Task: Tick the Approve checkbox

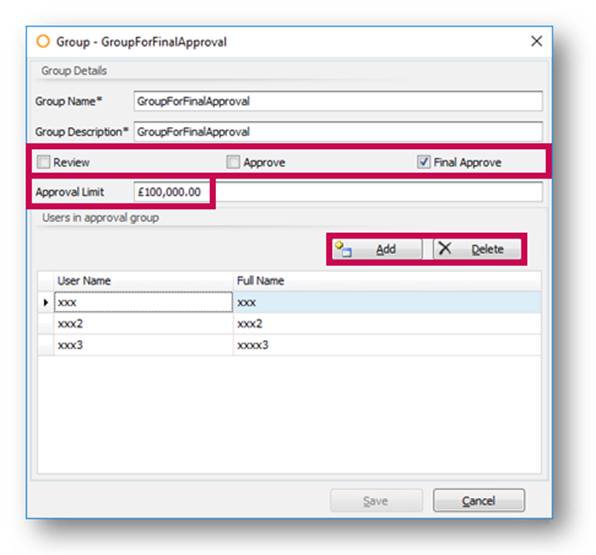Action: [x=233, y=162]
